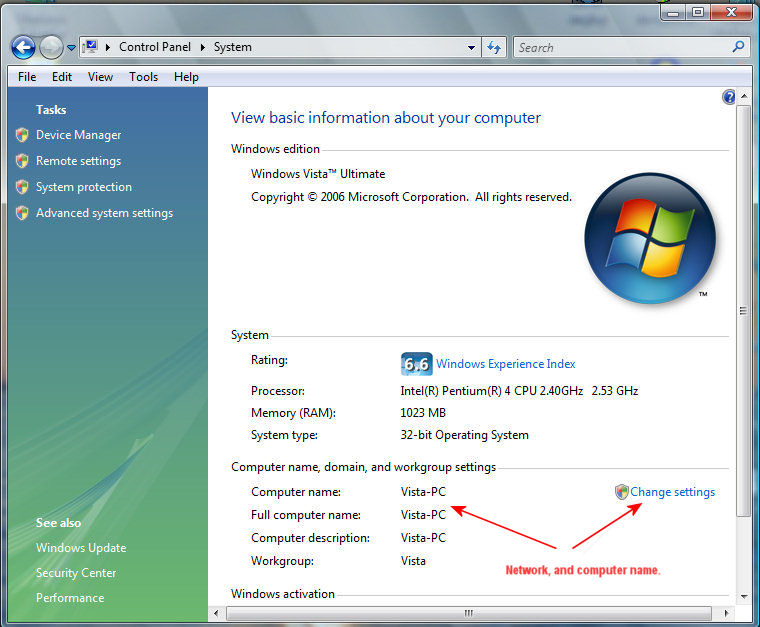
Task: Click the shield icon beside Change settings
Action: 621,492
